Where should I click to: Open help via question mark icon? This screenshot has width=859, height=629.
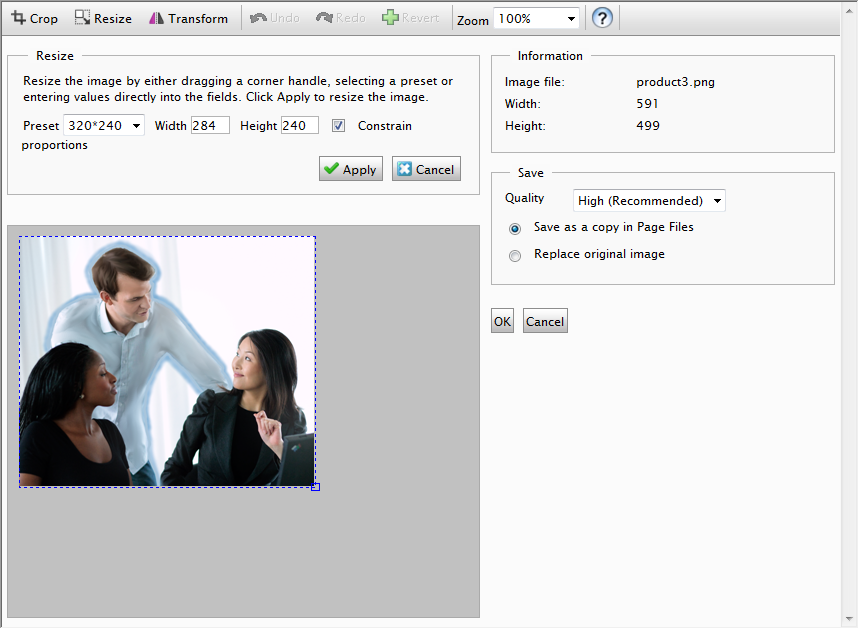click(602, 18)
